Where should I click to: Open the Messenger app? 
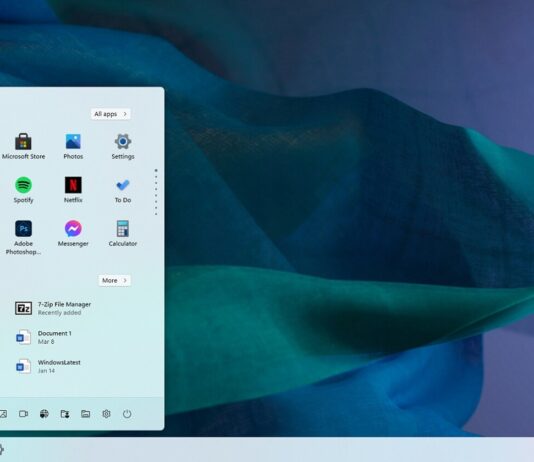pos(73,234)
